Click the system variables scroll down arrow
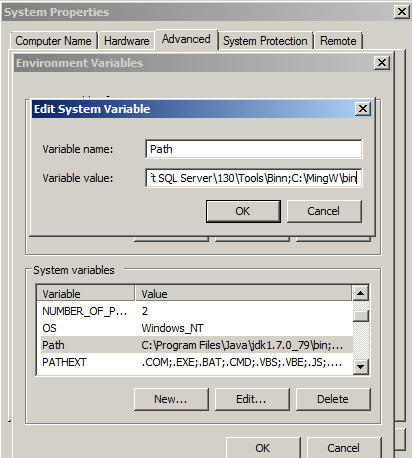Viewport: 412px width, 458px height. tap(360, 367)
